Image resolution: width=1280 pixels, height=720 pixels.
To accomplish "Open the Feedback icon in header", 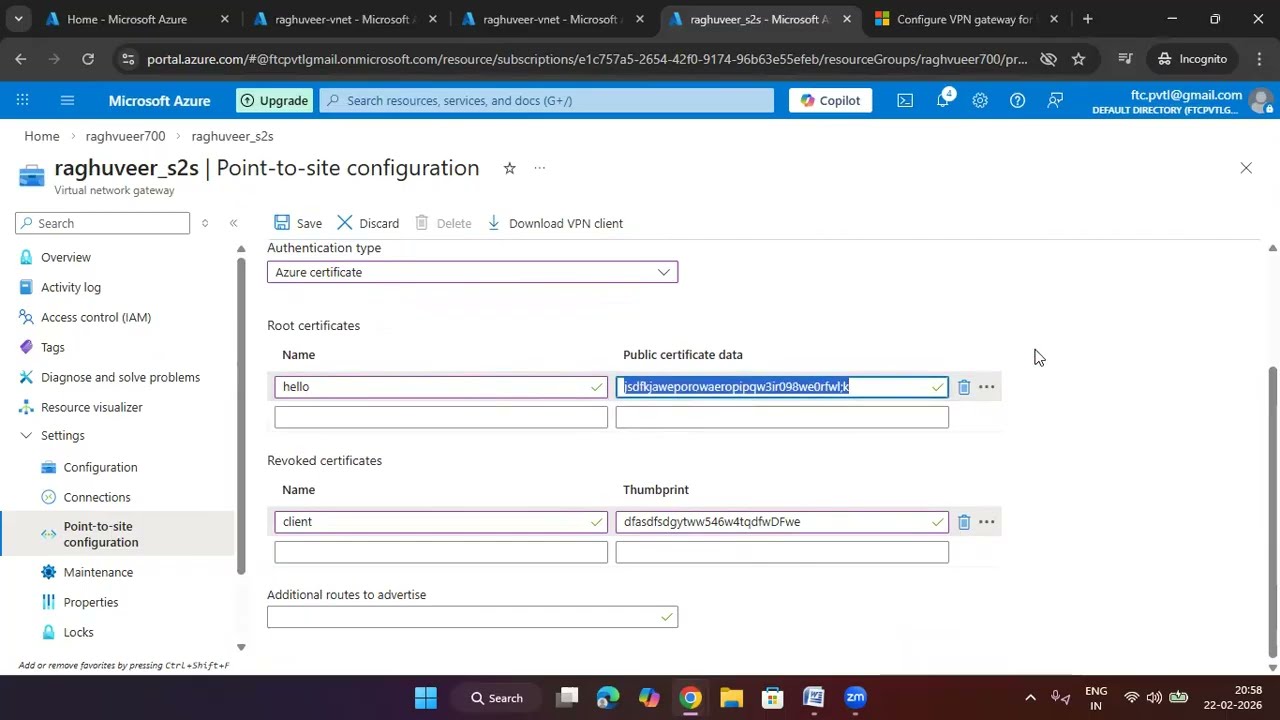I will point(1055,100).
